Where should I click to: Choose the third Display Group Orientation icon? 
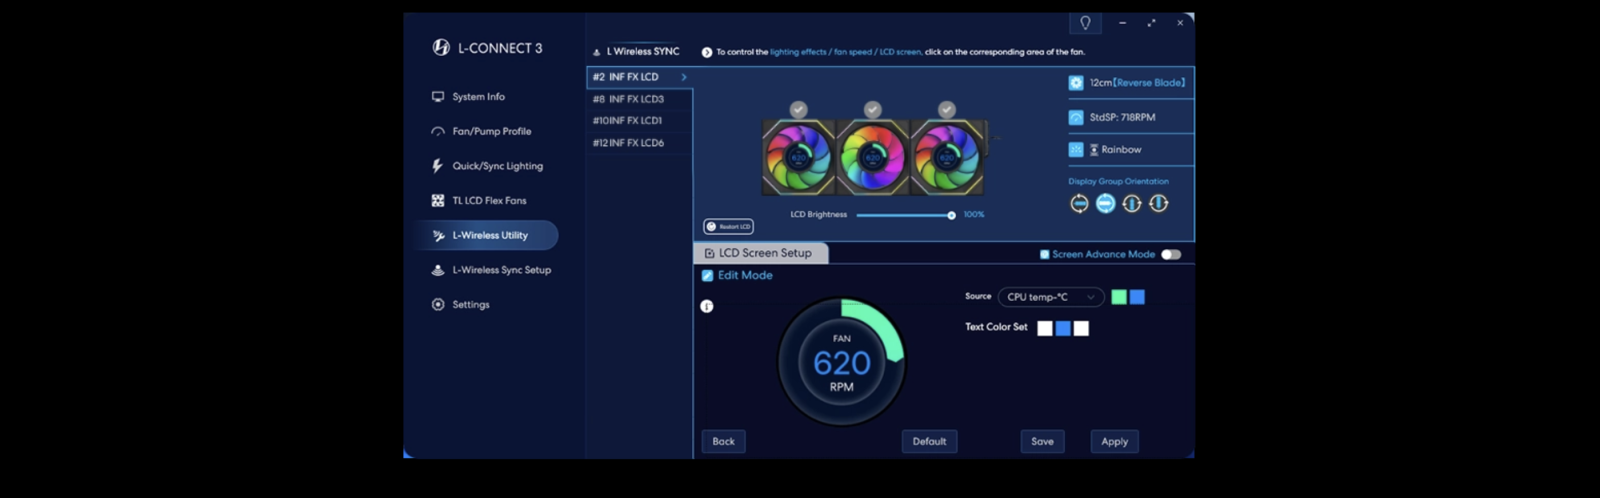coord(1131,203)
